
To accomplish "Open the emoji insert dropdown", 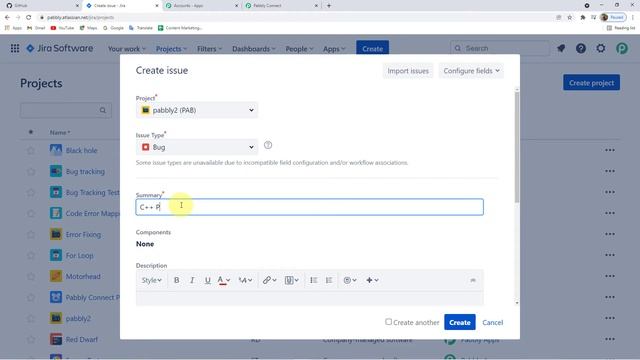I will (350, 280).
